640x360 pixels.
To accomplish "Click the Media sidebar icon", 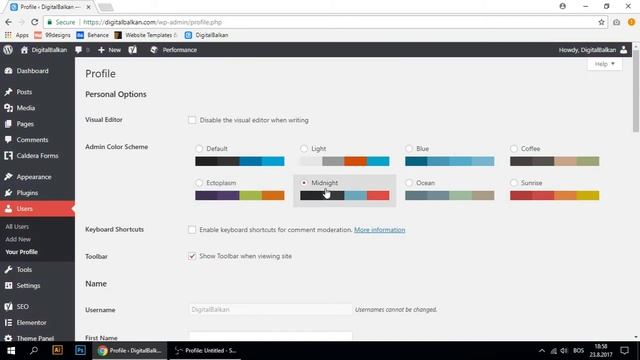I will click(8, 108).
